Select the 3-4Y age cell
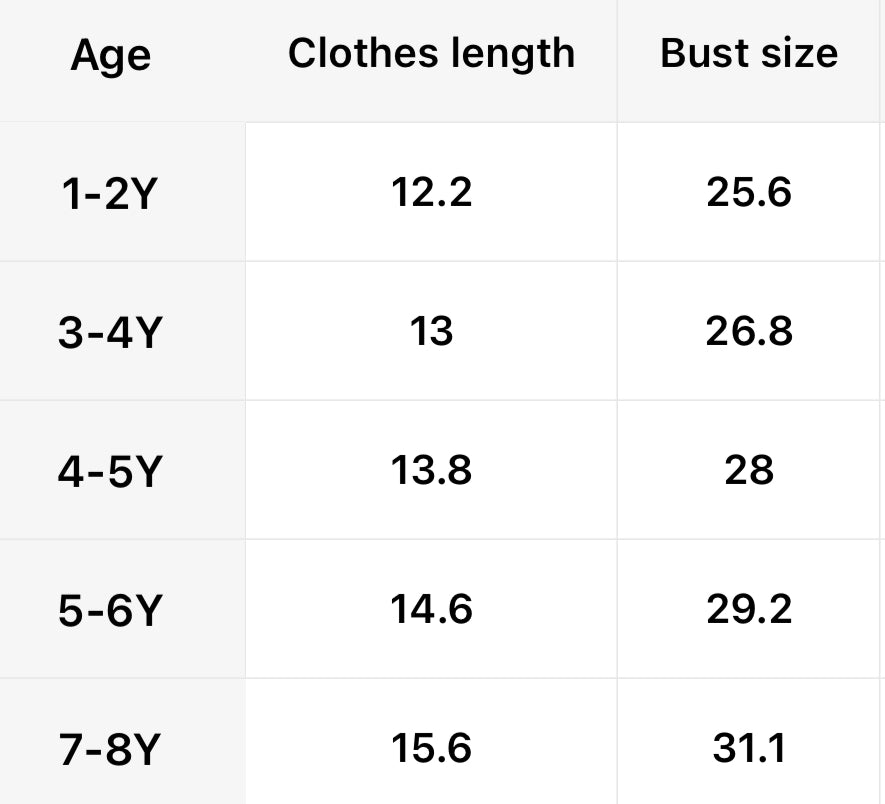 109,333
